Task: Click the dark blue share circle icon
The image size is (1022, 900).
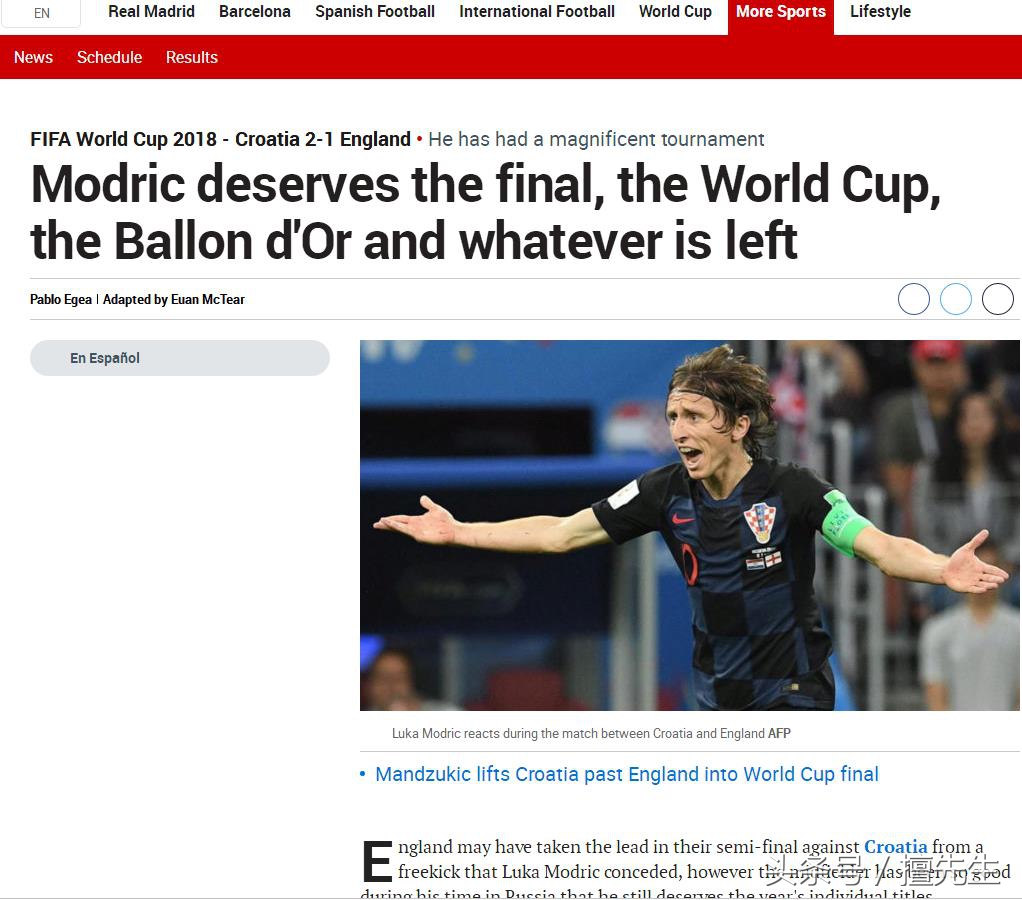Action: click(914, 299)
